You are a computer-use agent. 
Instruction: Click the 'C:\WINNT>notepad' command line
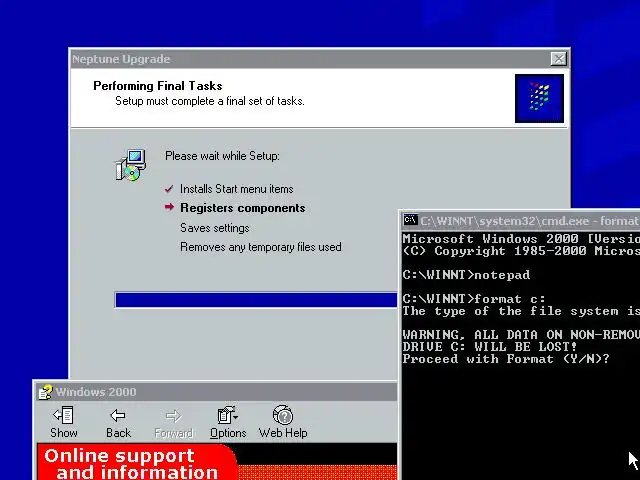(466, 275)
